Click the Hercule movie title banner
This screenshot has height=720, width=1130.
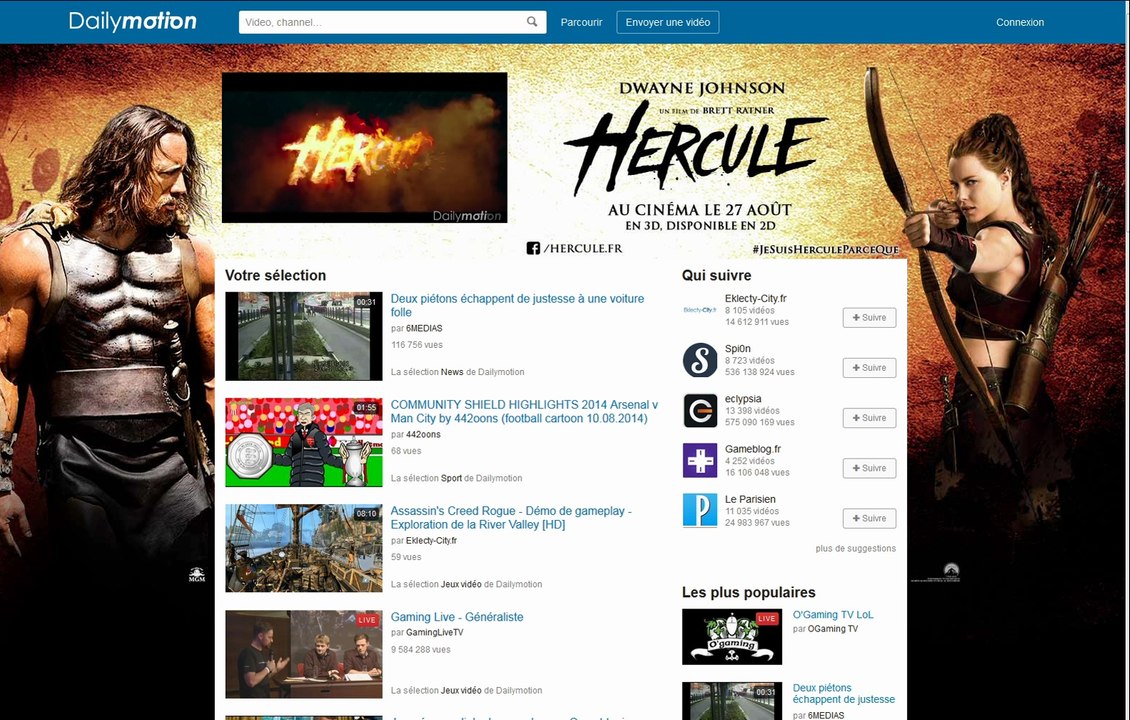click(x=698, y=148)
